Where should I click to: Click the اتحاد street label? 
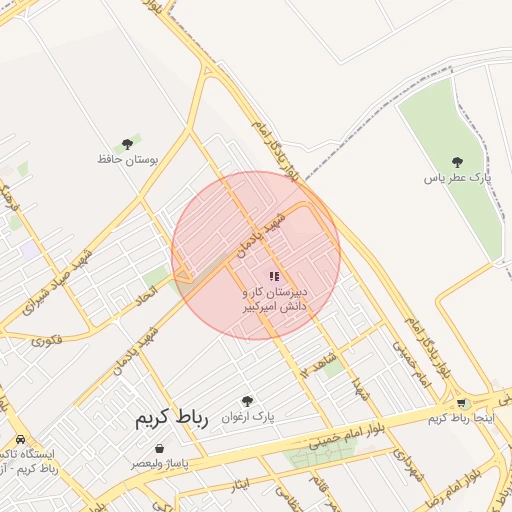[147, 296]
